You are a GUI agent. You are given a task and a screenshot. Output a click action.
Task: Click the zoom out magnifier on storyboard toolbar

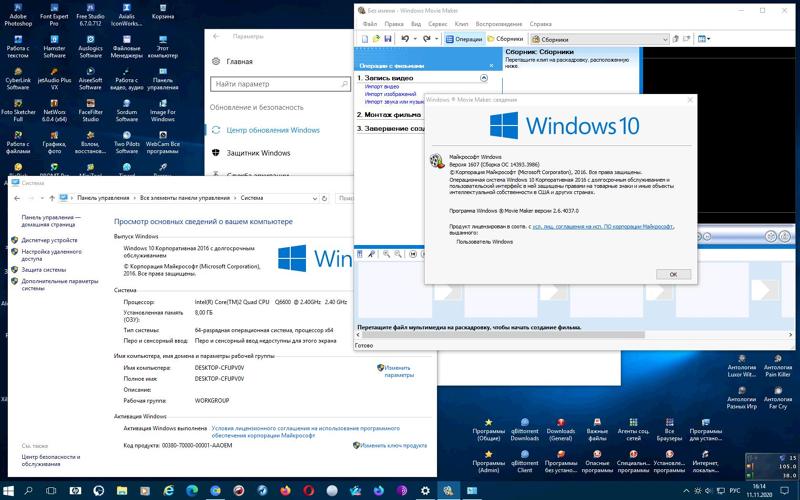397,254
